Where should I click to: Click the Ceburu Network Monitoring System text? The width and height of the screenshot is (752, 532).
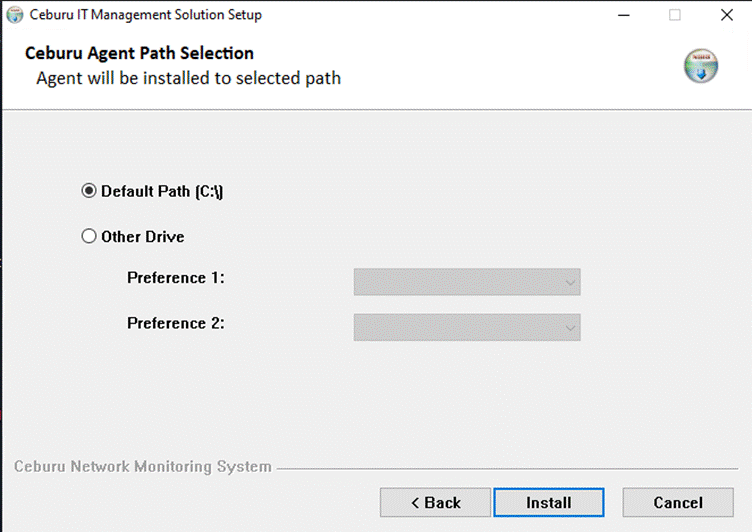142,466
